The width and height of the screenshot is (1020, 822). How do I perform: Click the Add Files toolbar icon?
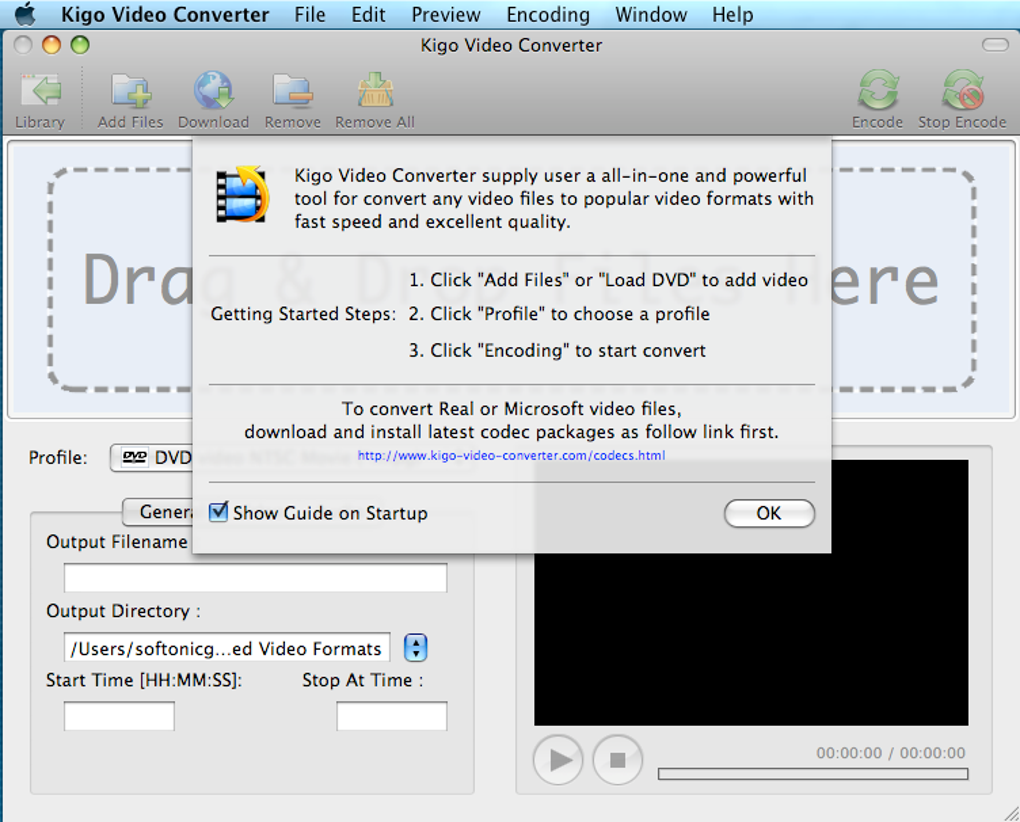[x=130, y=91]
